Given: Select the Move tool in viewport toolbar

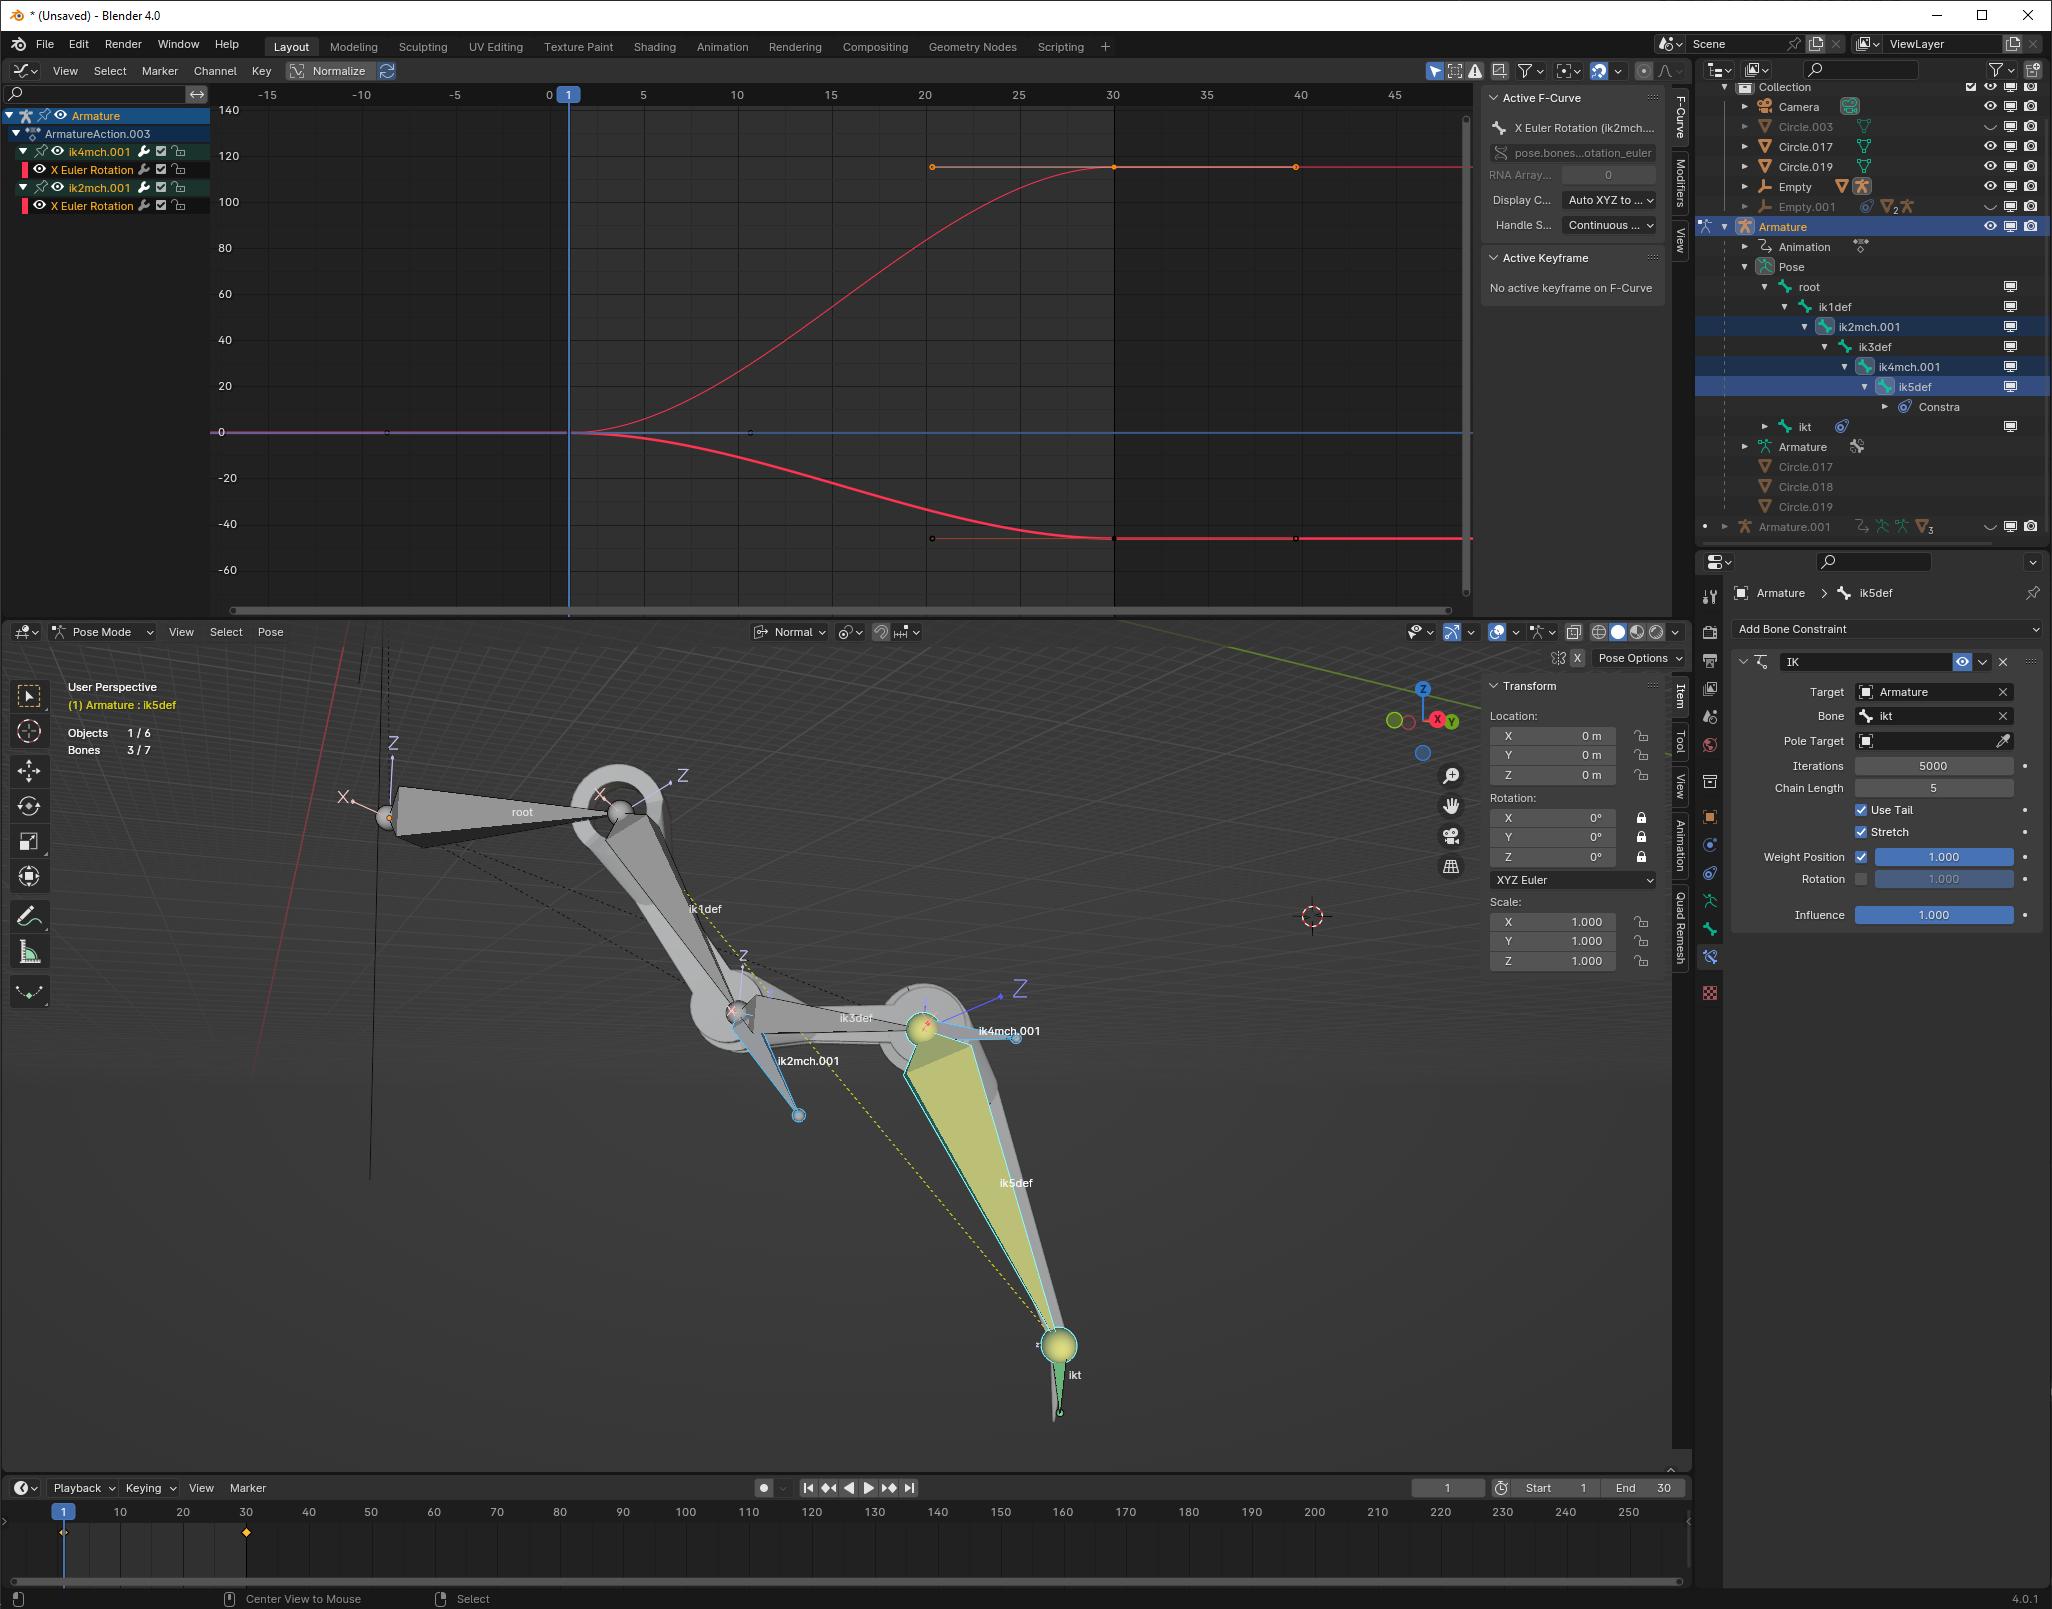Looking at the screenshot, I should point(28,770).
